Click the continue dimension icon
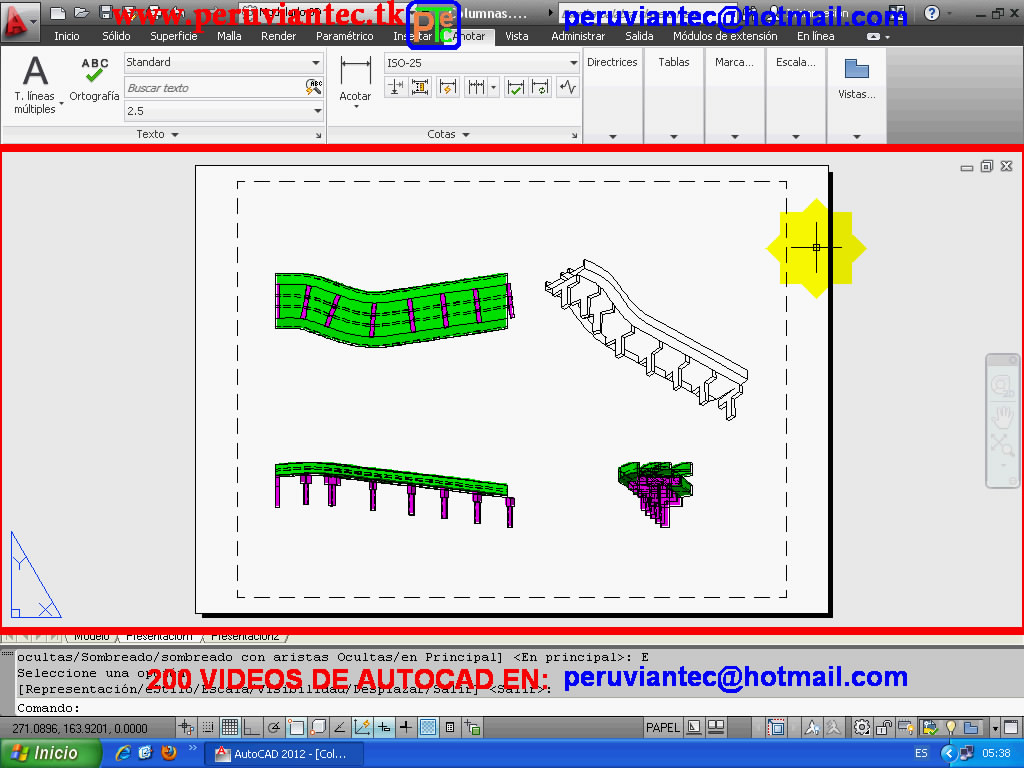1024x768 pixels. [x=476, y=87]
